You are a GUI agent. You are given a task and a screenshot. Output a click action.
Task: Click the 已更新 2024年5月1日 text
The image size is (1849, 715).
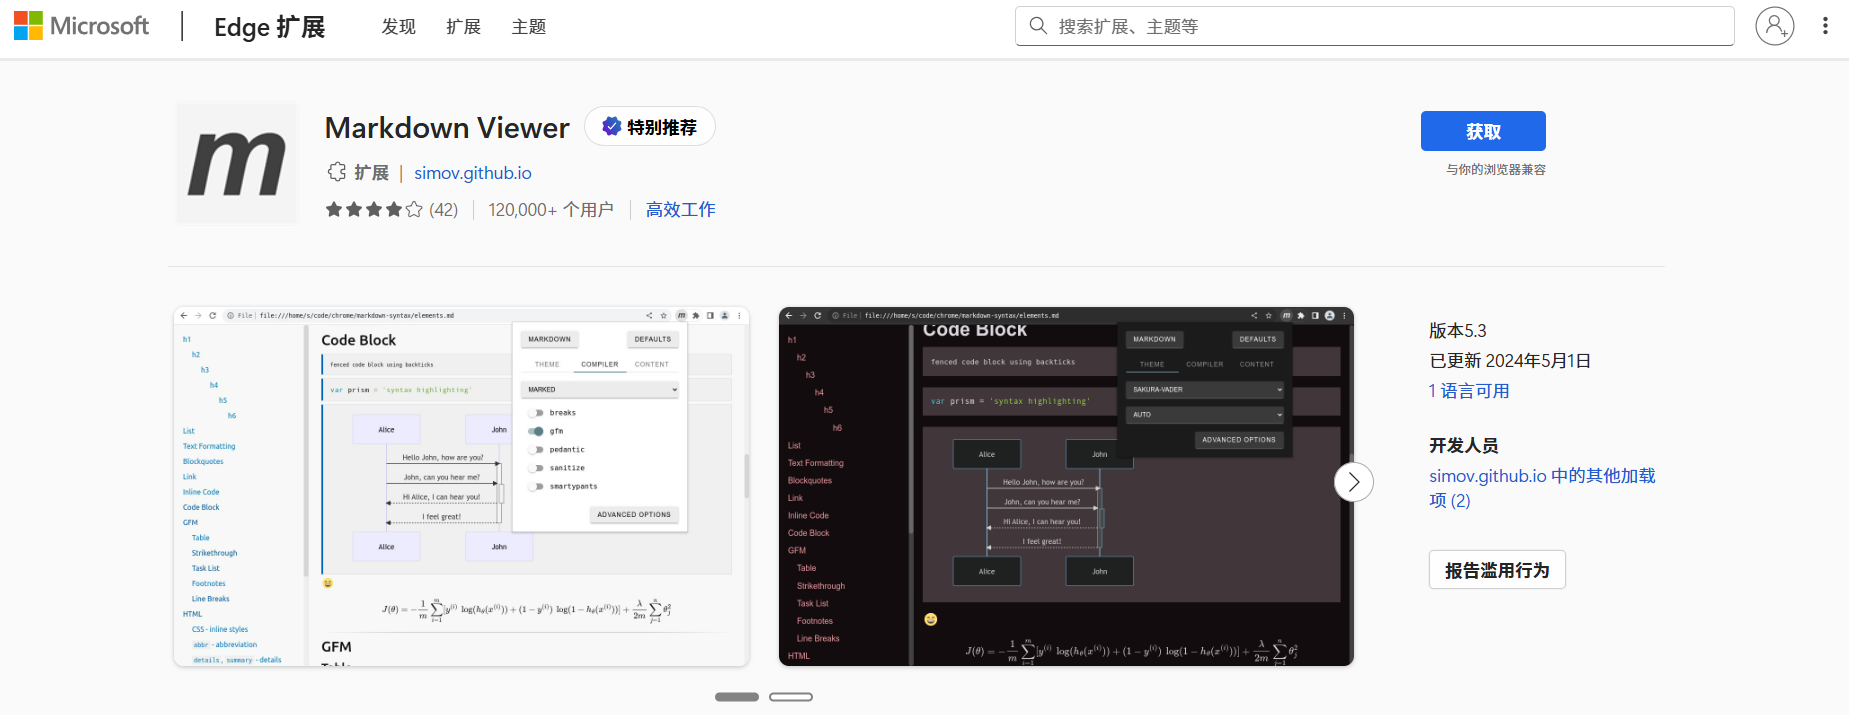tap(1510, 361)
